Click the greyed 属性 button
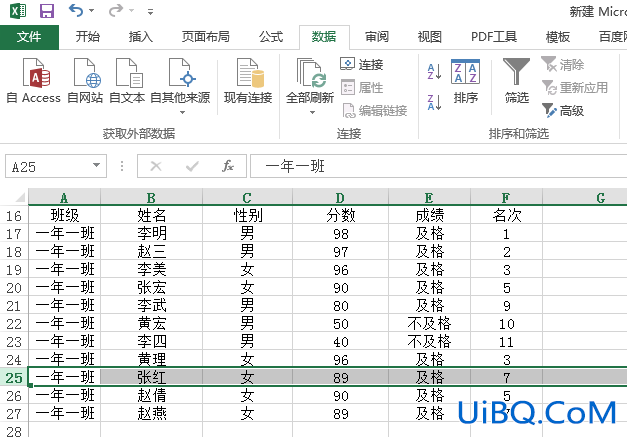Screen dimensions: 627x437 click(x=362, y=88)
